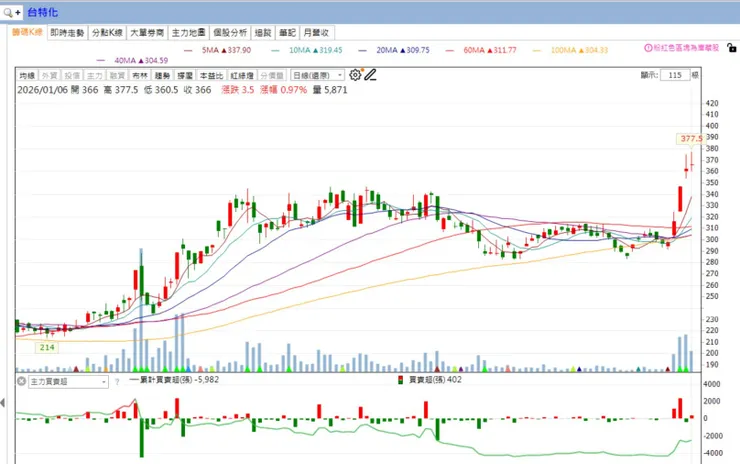Viewport: 740px width, 464px height.
Task: Toggle 分價量 price-volume button
Action: [x=272, y=76]
